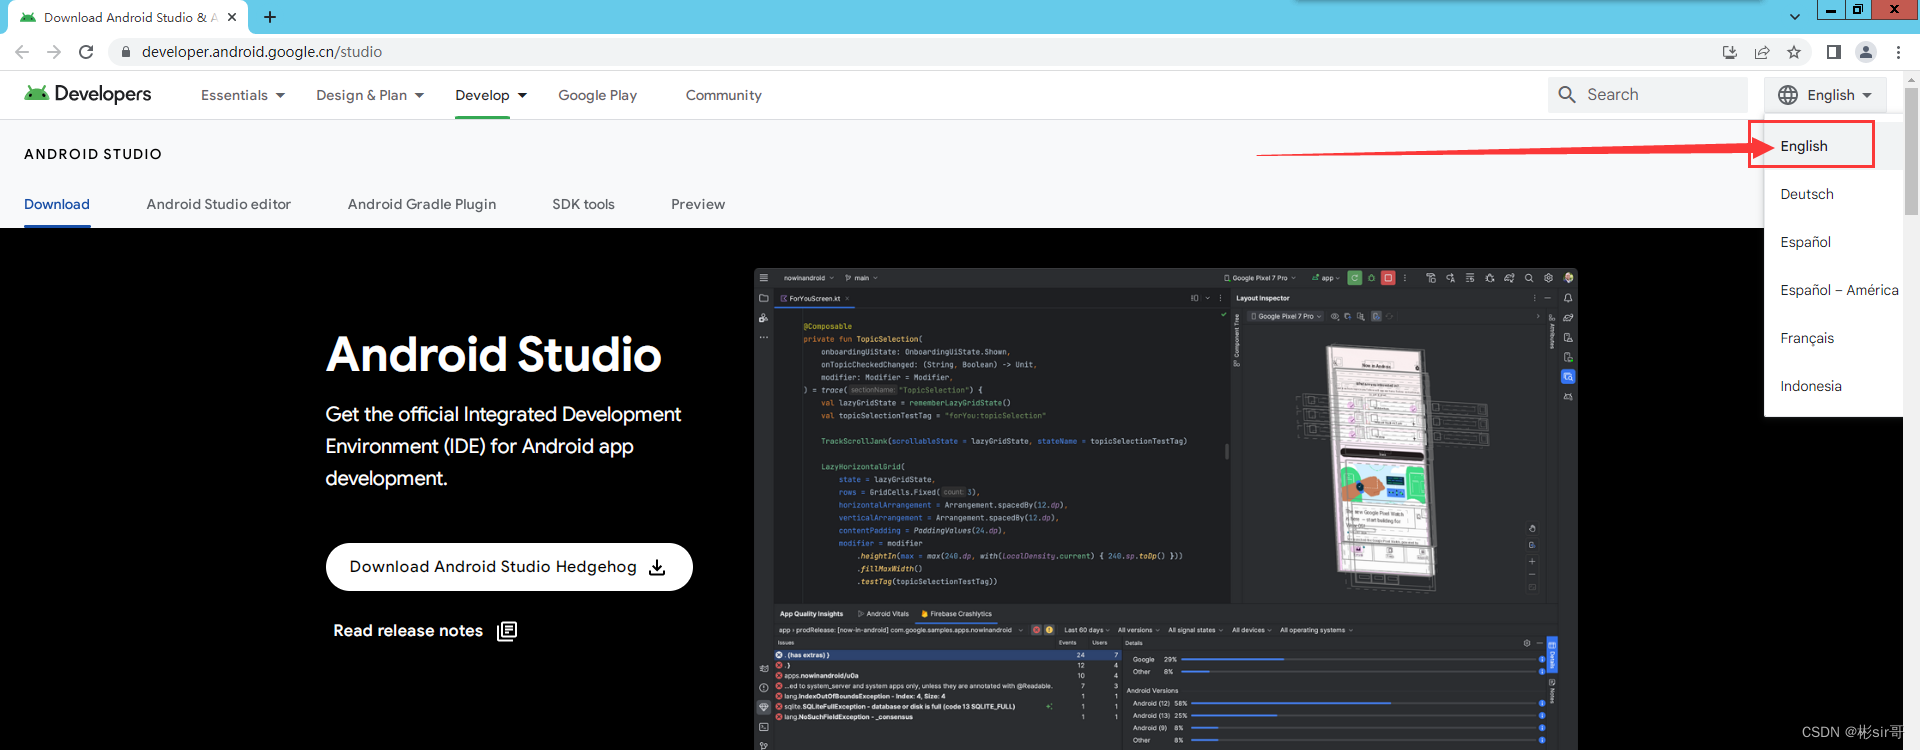The image size is (1920, 750).
Task: Open the tab search chevron
Action: (1795, 17)
